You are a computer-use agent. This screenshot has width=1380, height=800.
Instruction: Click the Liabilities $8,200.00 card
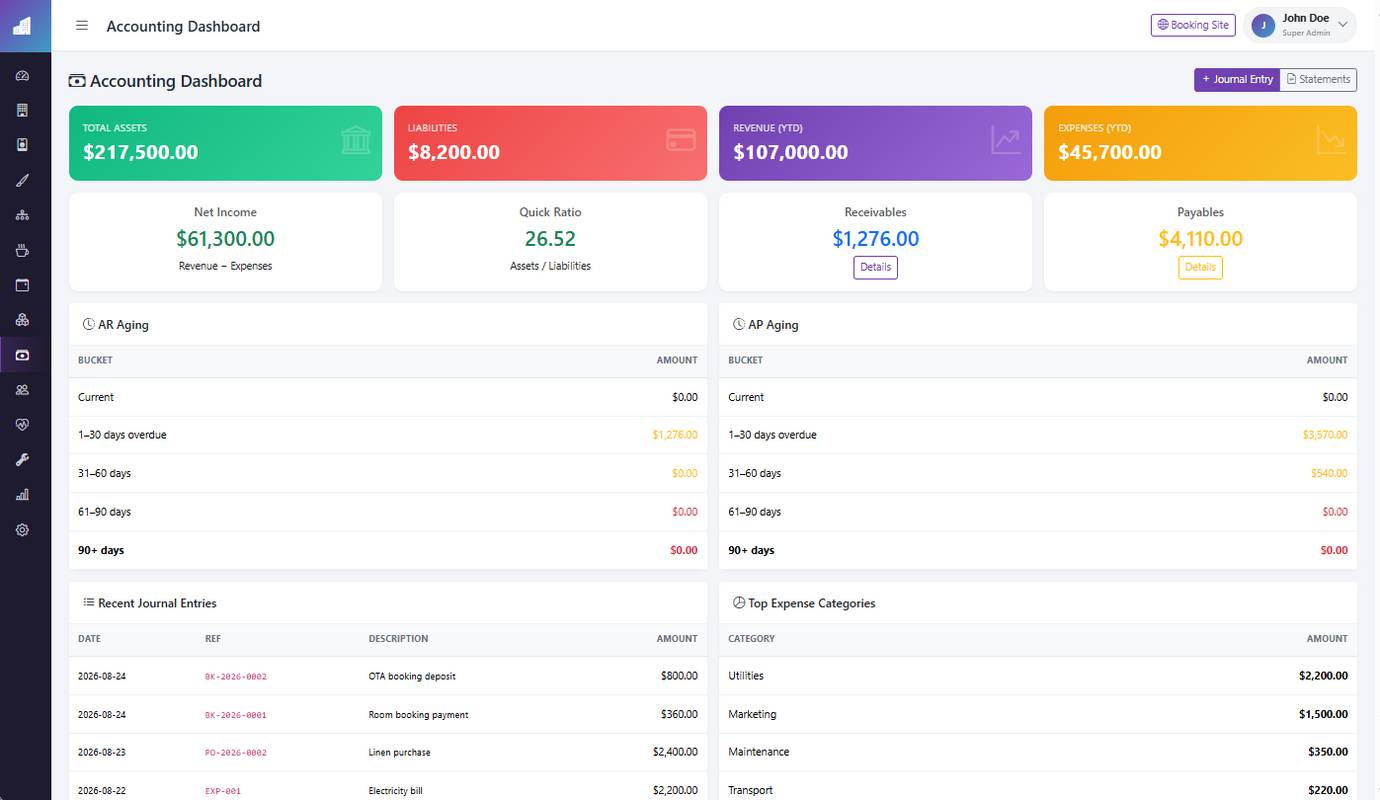click(550, 143)
